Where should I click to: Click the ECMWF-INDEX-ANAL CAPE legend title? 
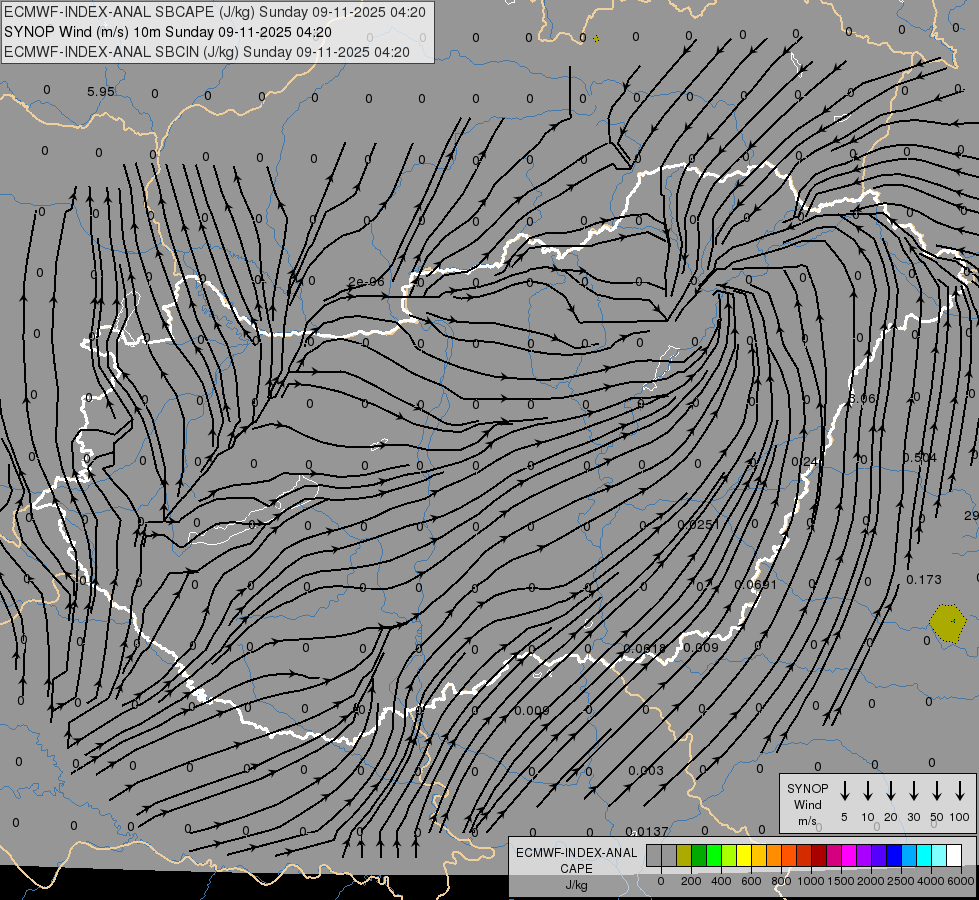coord(576,860)
